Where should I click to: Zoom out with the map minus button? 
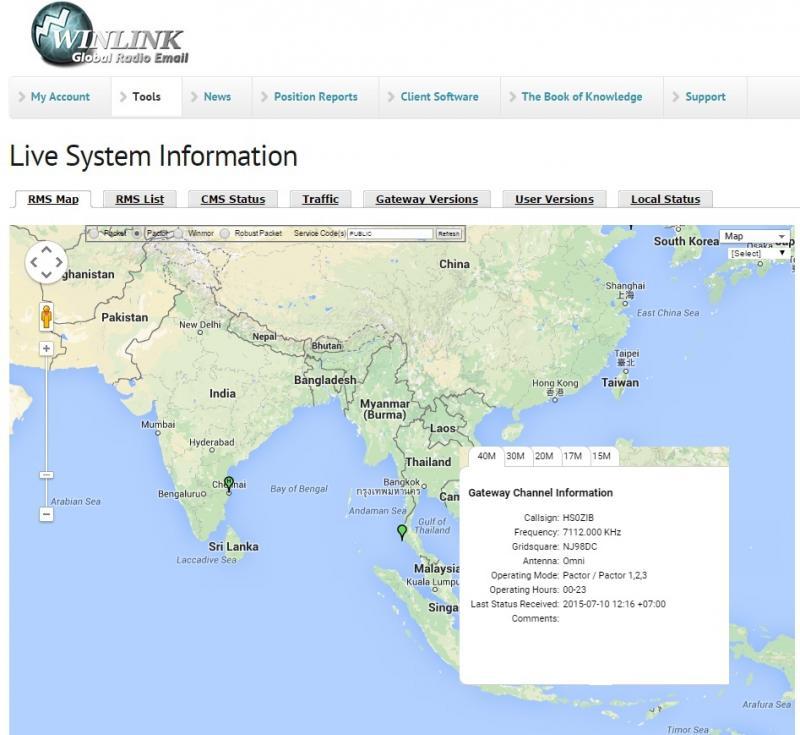pyautogui.click(x=46, y=514)
